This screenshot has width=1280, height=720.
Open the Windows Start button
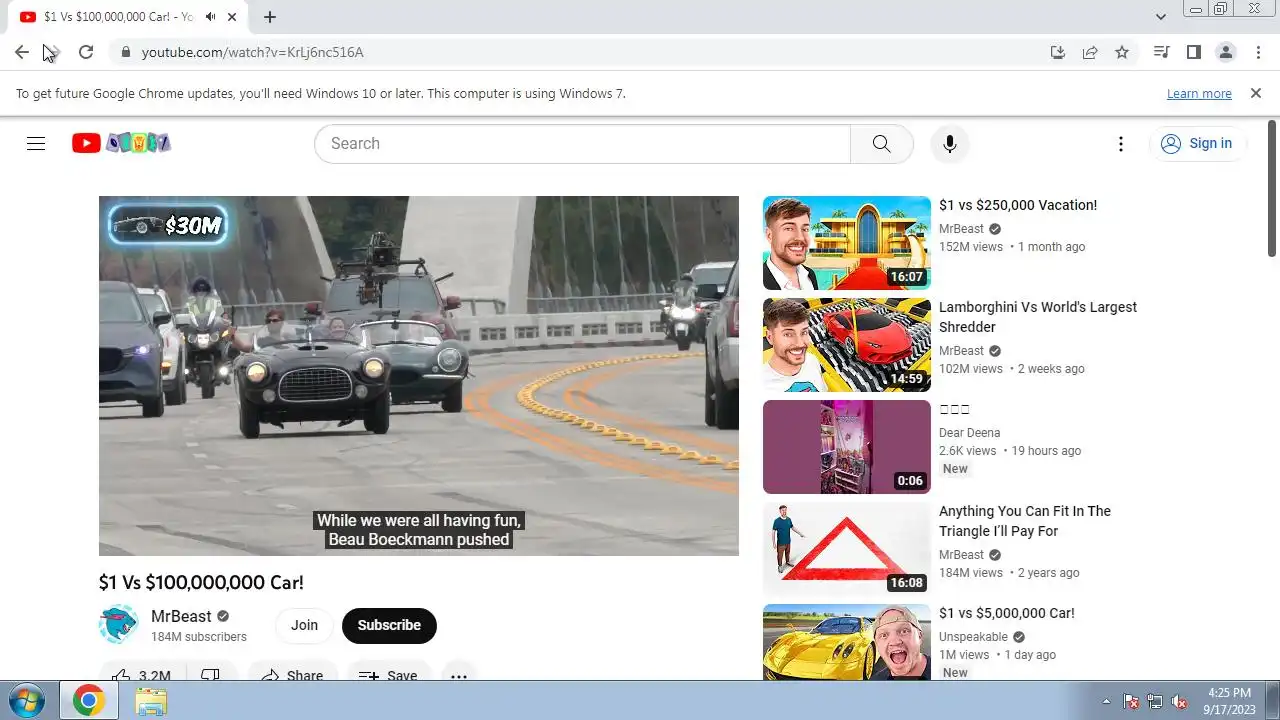[25, 701]
